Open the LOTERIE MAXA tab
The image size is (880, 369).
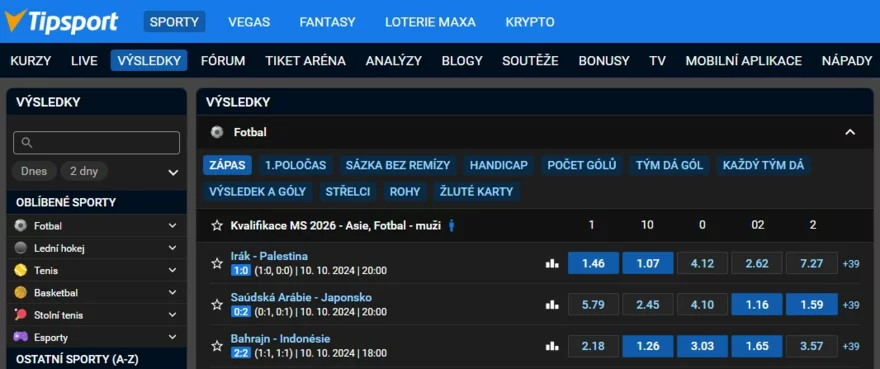point(430,22)
